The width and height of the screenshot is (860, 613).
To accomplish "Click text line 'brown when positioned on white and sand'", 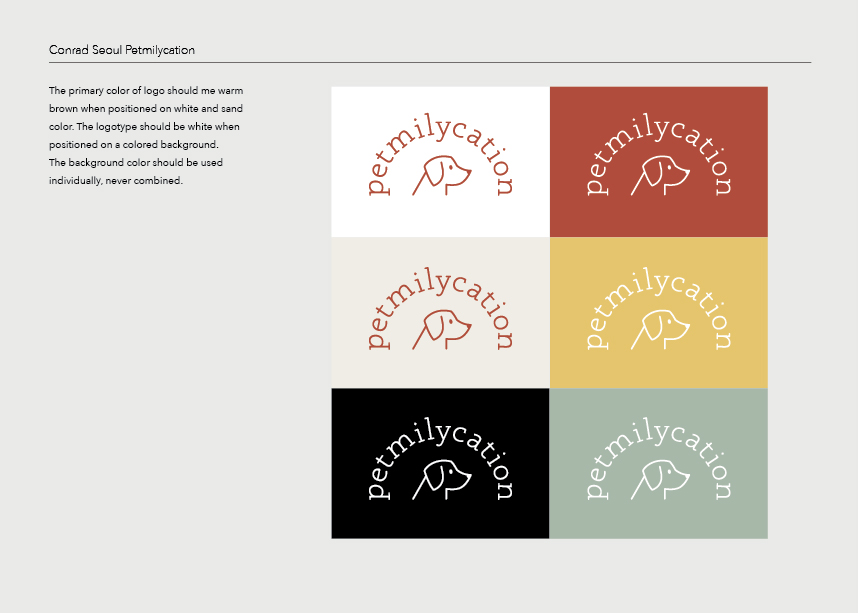I will tap(146, 109).
